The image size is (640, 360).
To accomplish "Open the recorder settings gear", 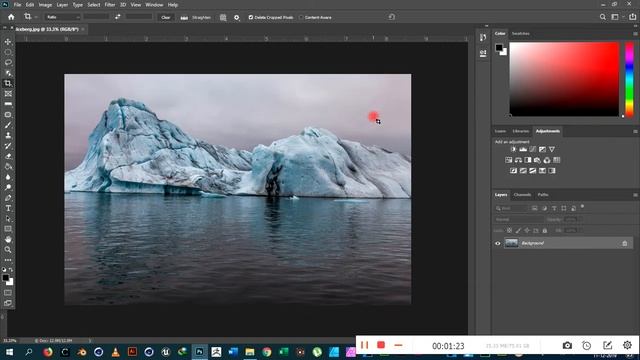I will pos(627,345).
